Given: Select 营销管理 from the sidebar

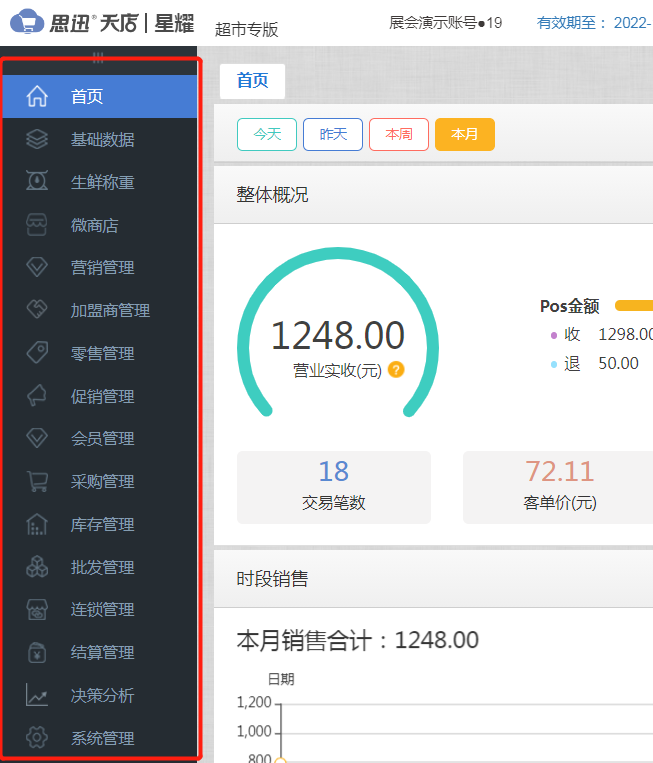Looking at the screenshot, I should pos(100,267).
